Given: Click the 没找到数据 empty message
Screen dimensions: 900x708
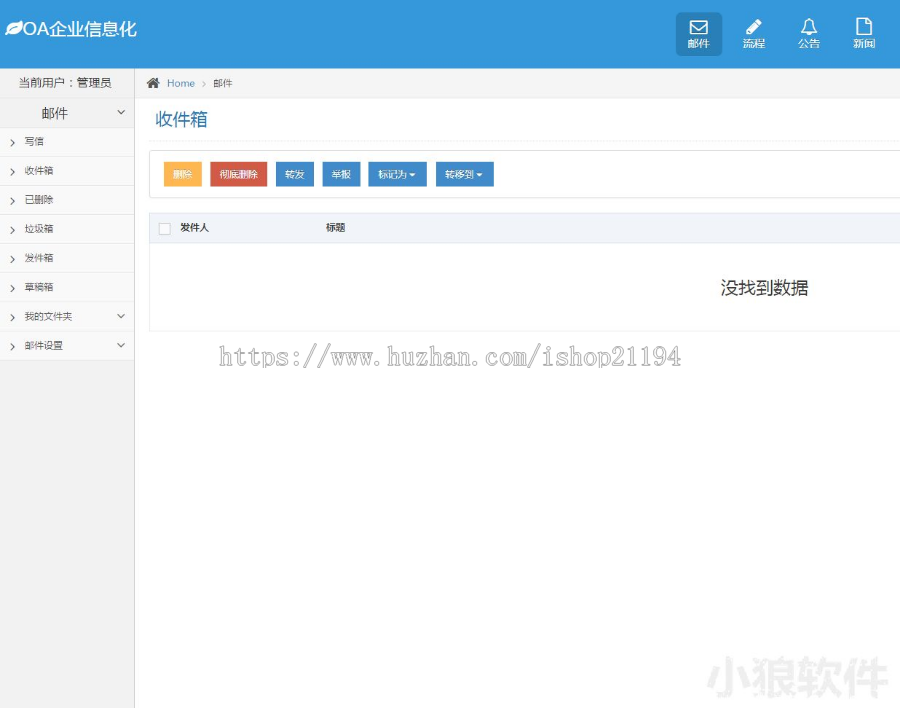Looking at the screenshot, I should (x=765, y=288).
